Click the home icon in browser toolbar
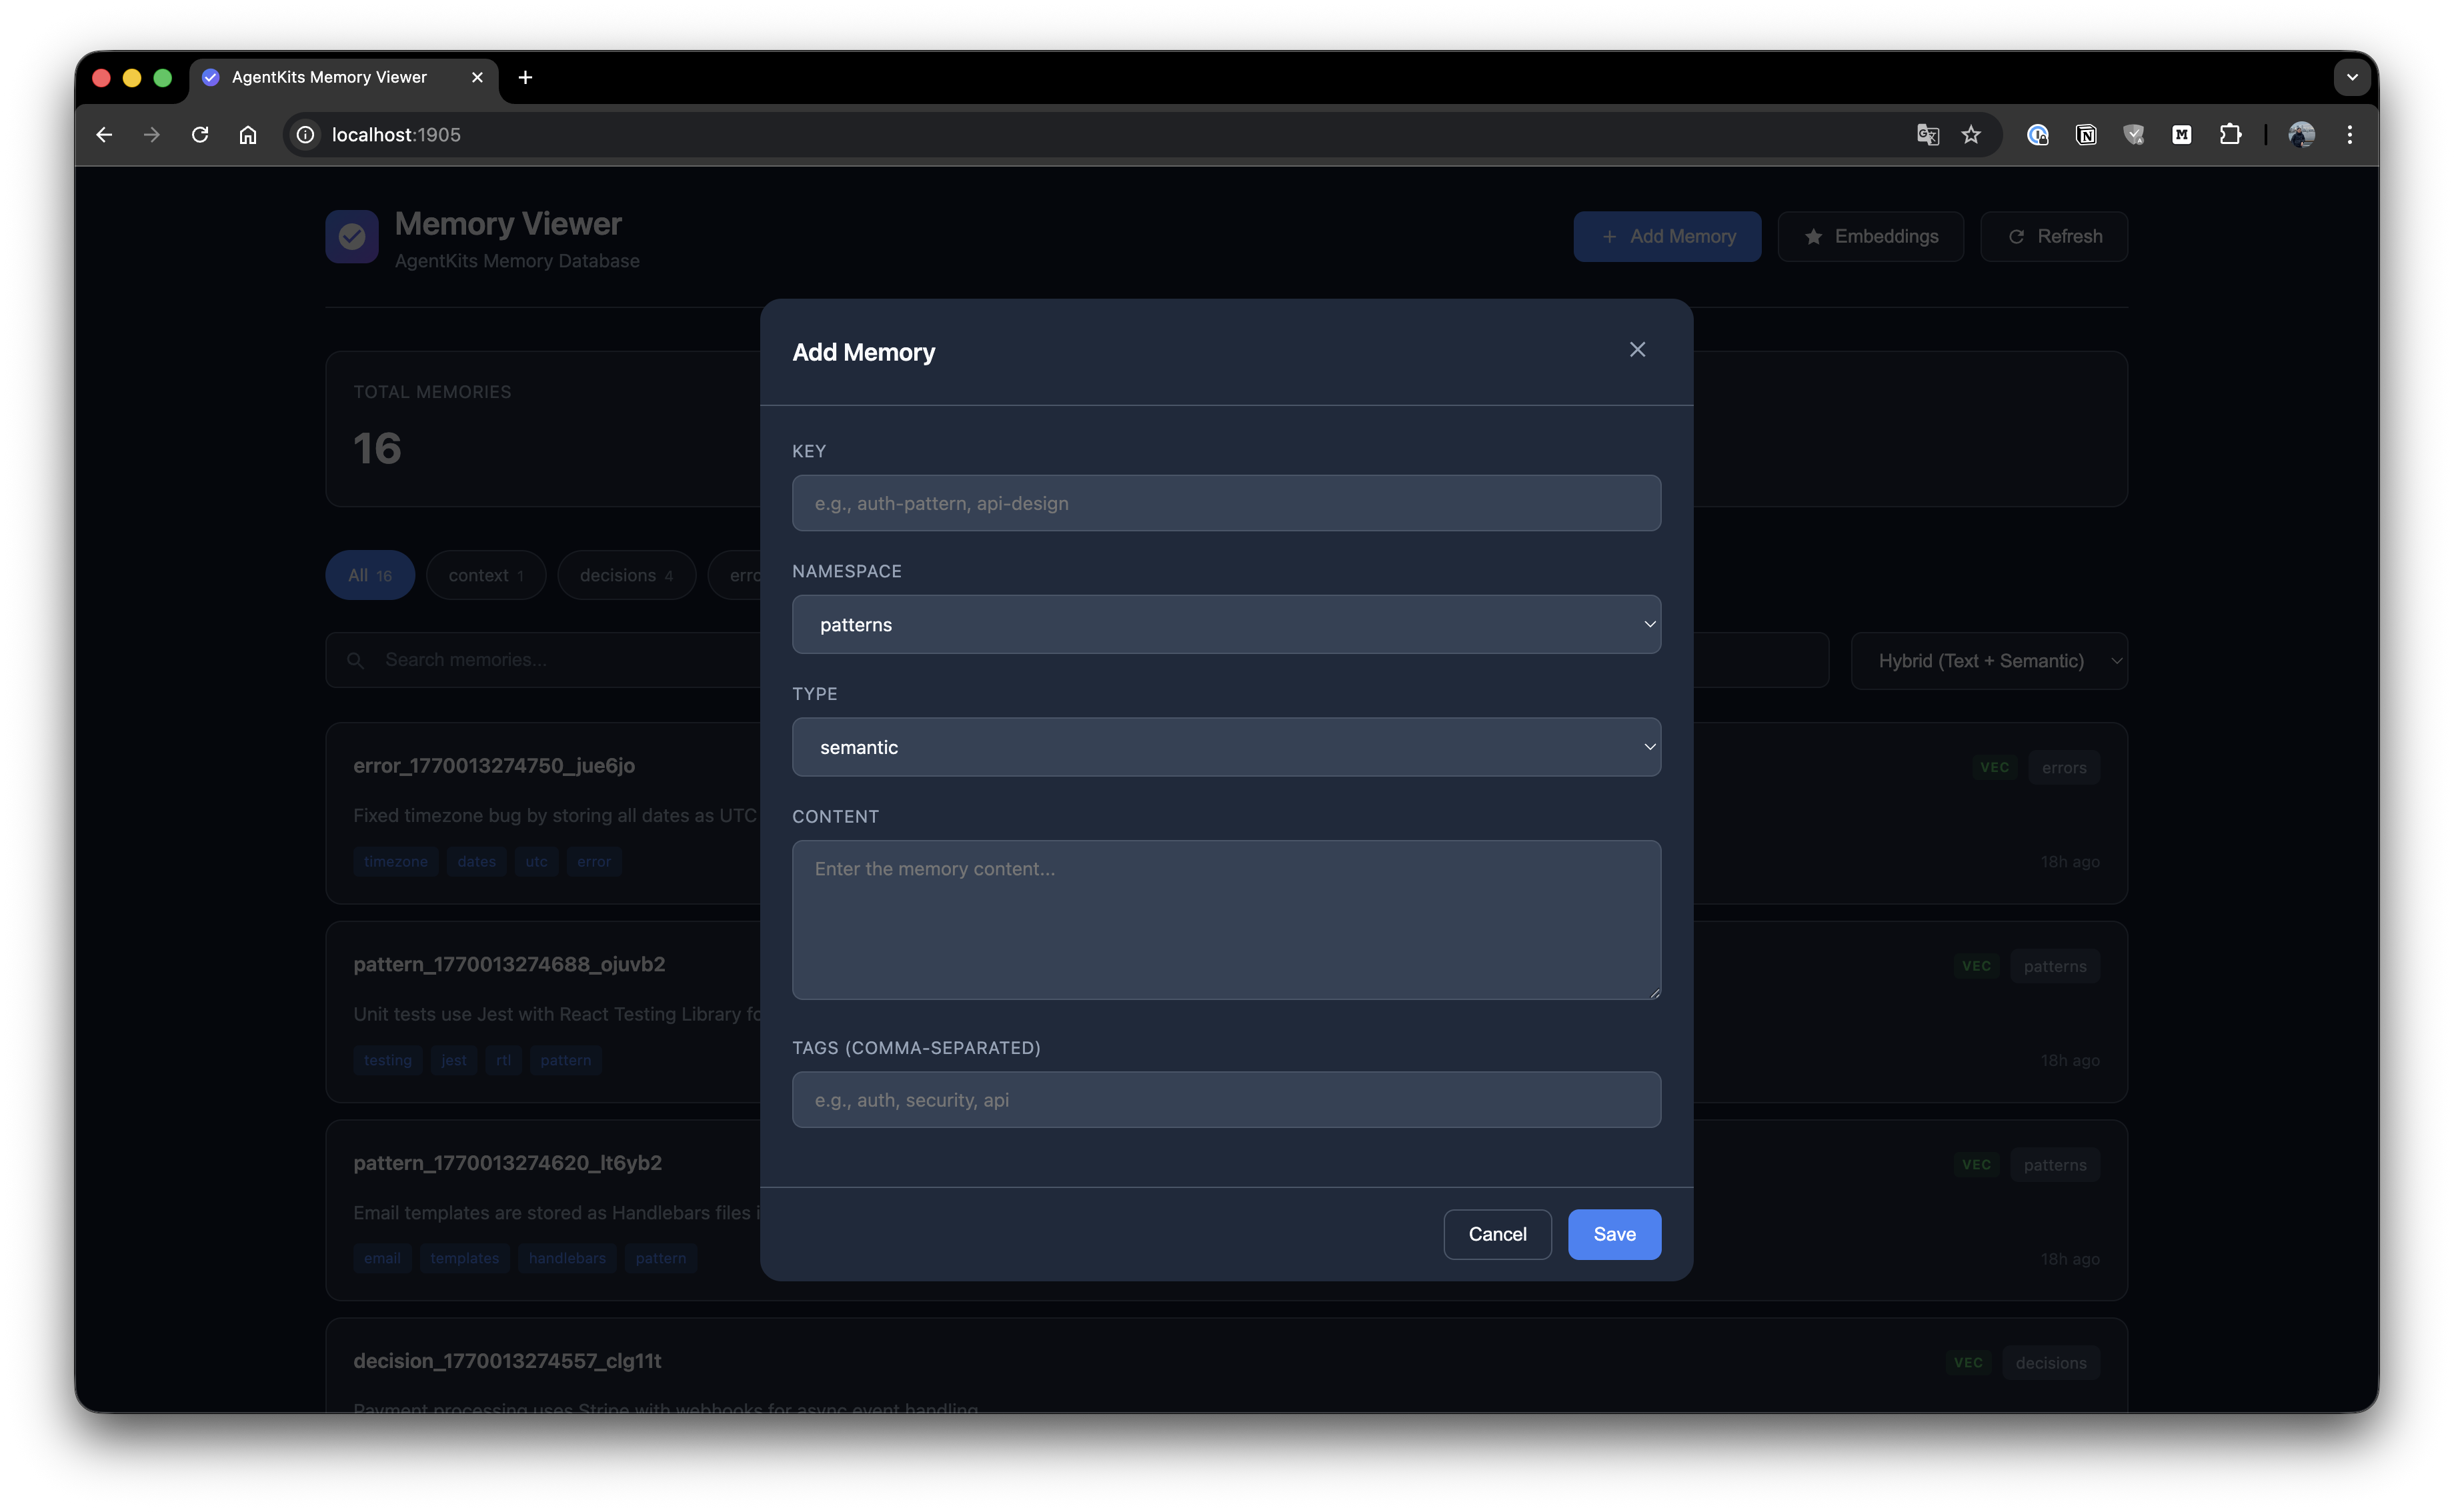 248,134
